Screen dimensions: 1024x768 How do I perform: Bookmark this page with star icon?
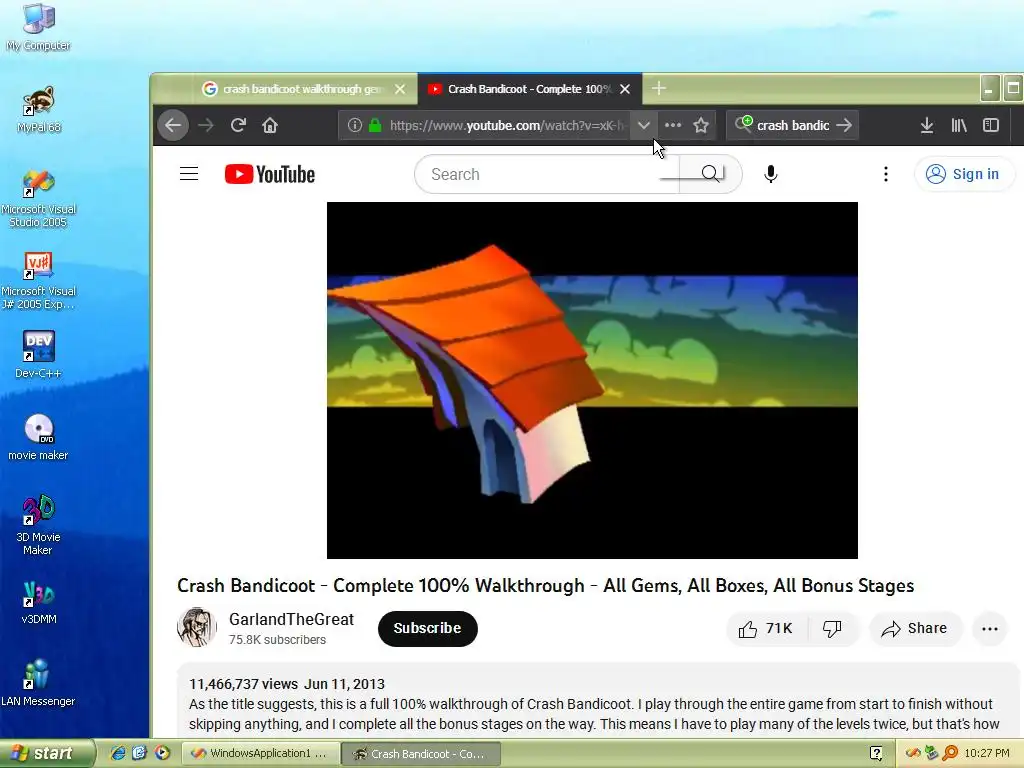pyautogui.click(x=701, y=125)
